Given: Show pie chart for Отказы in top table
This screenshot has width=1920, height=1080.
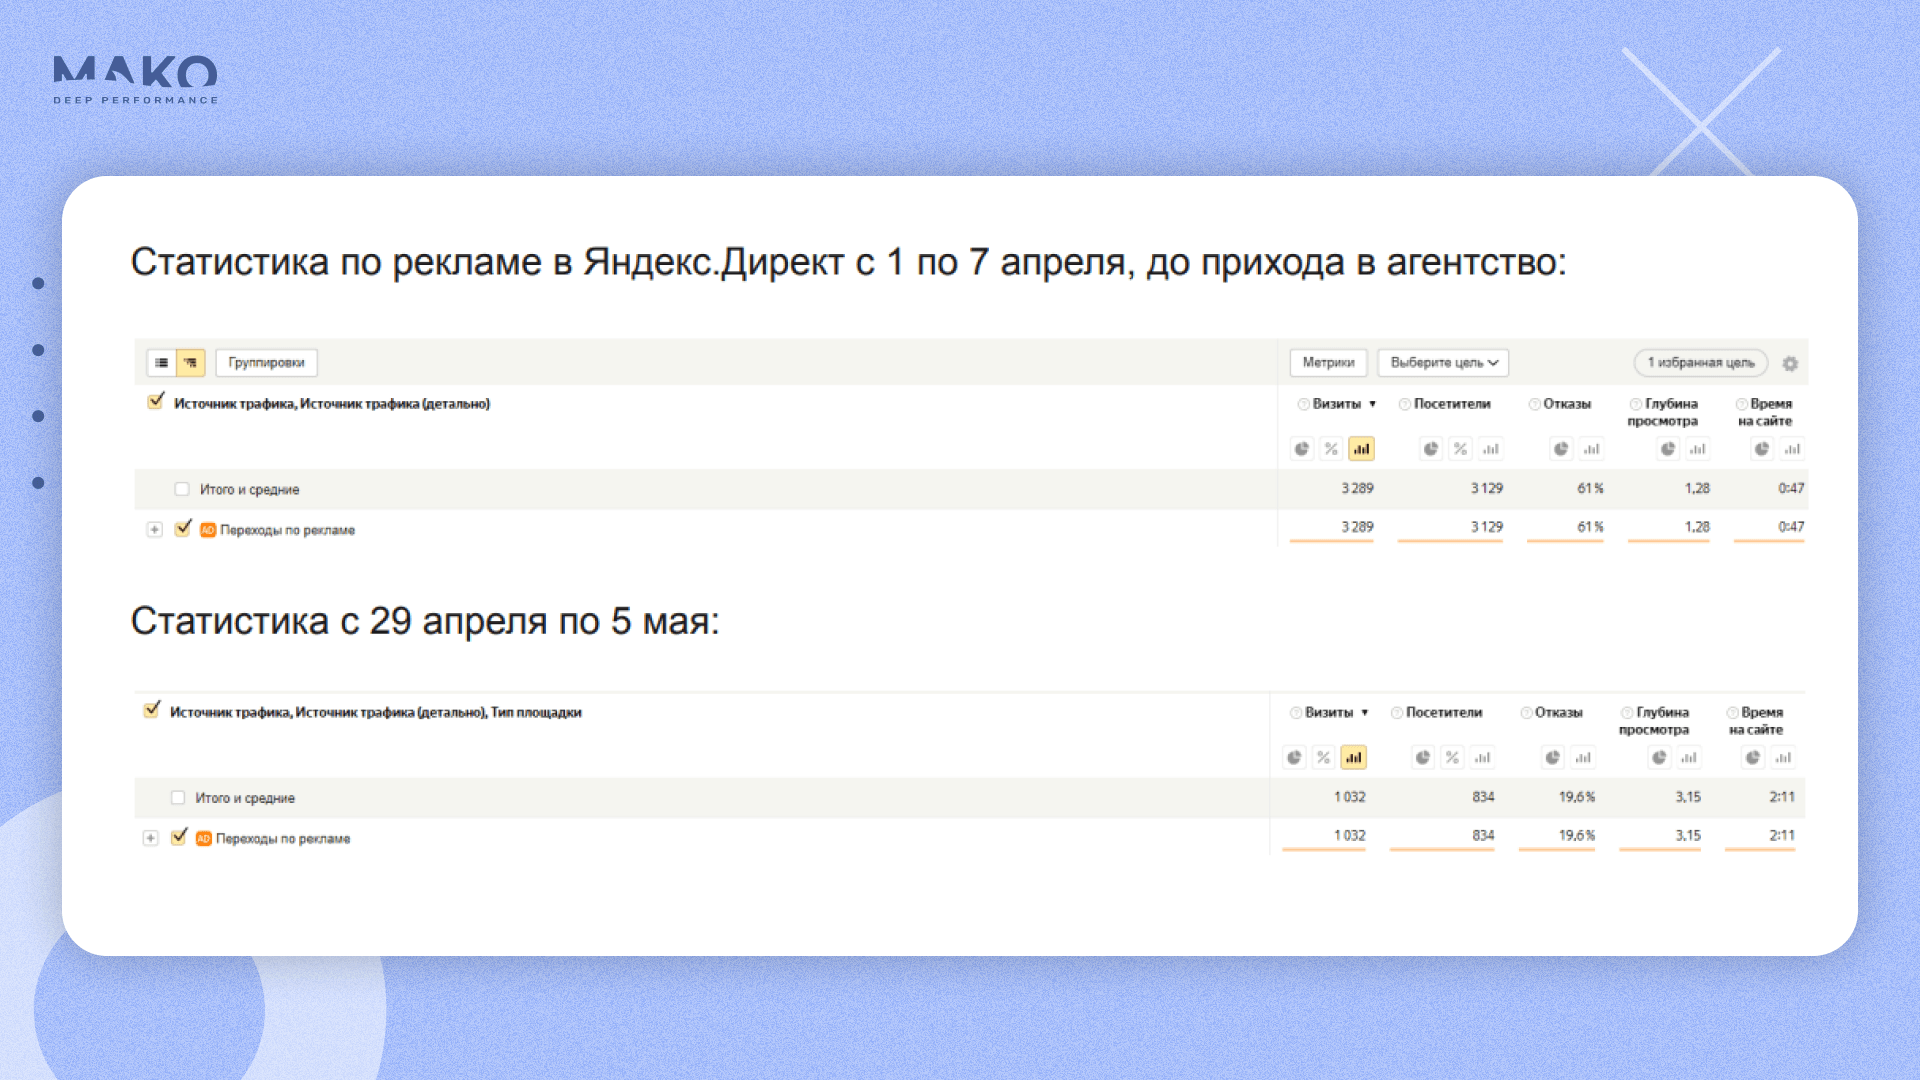Looking at the screenshot, I should [x=1561, y=449].
